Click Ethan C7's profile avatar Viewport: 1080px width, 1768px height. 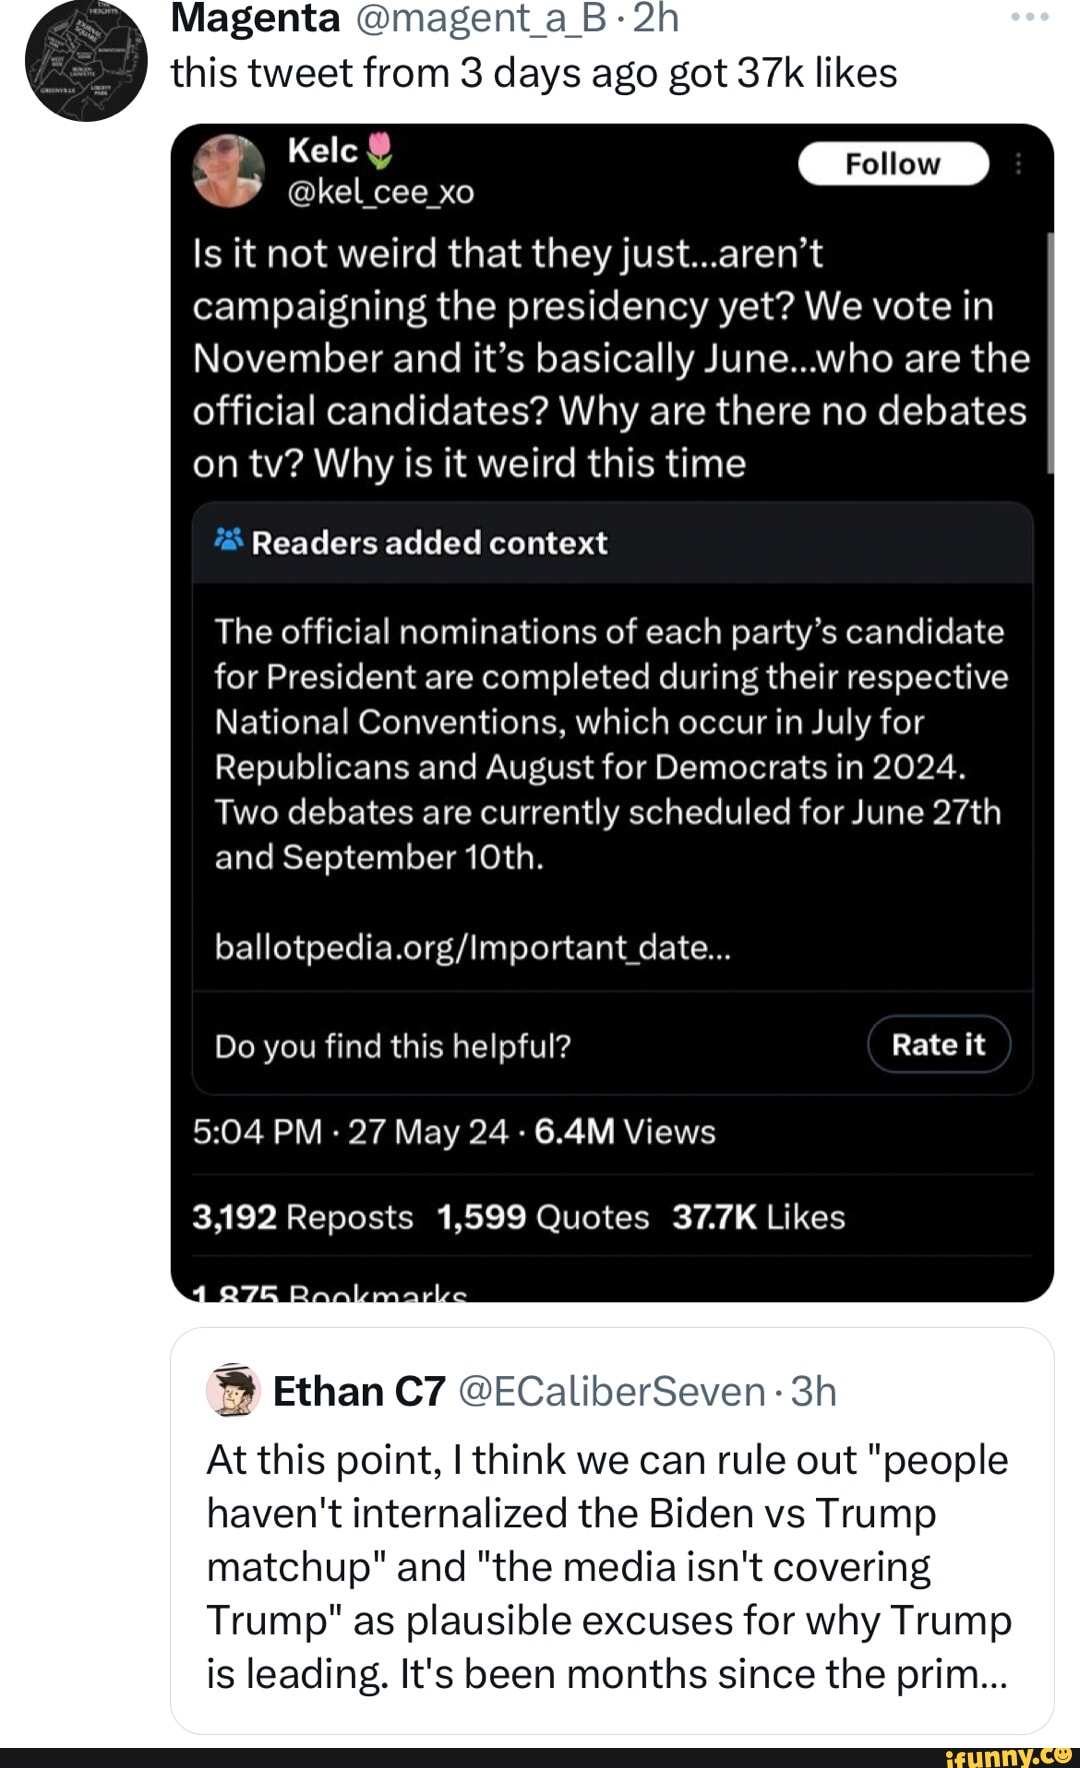(x=231, y=1390)
